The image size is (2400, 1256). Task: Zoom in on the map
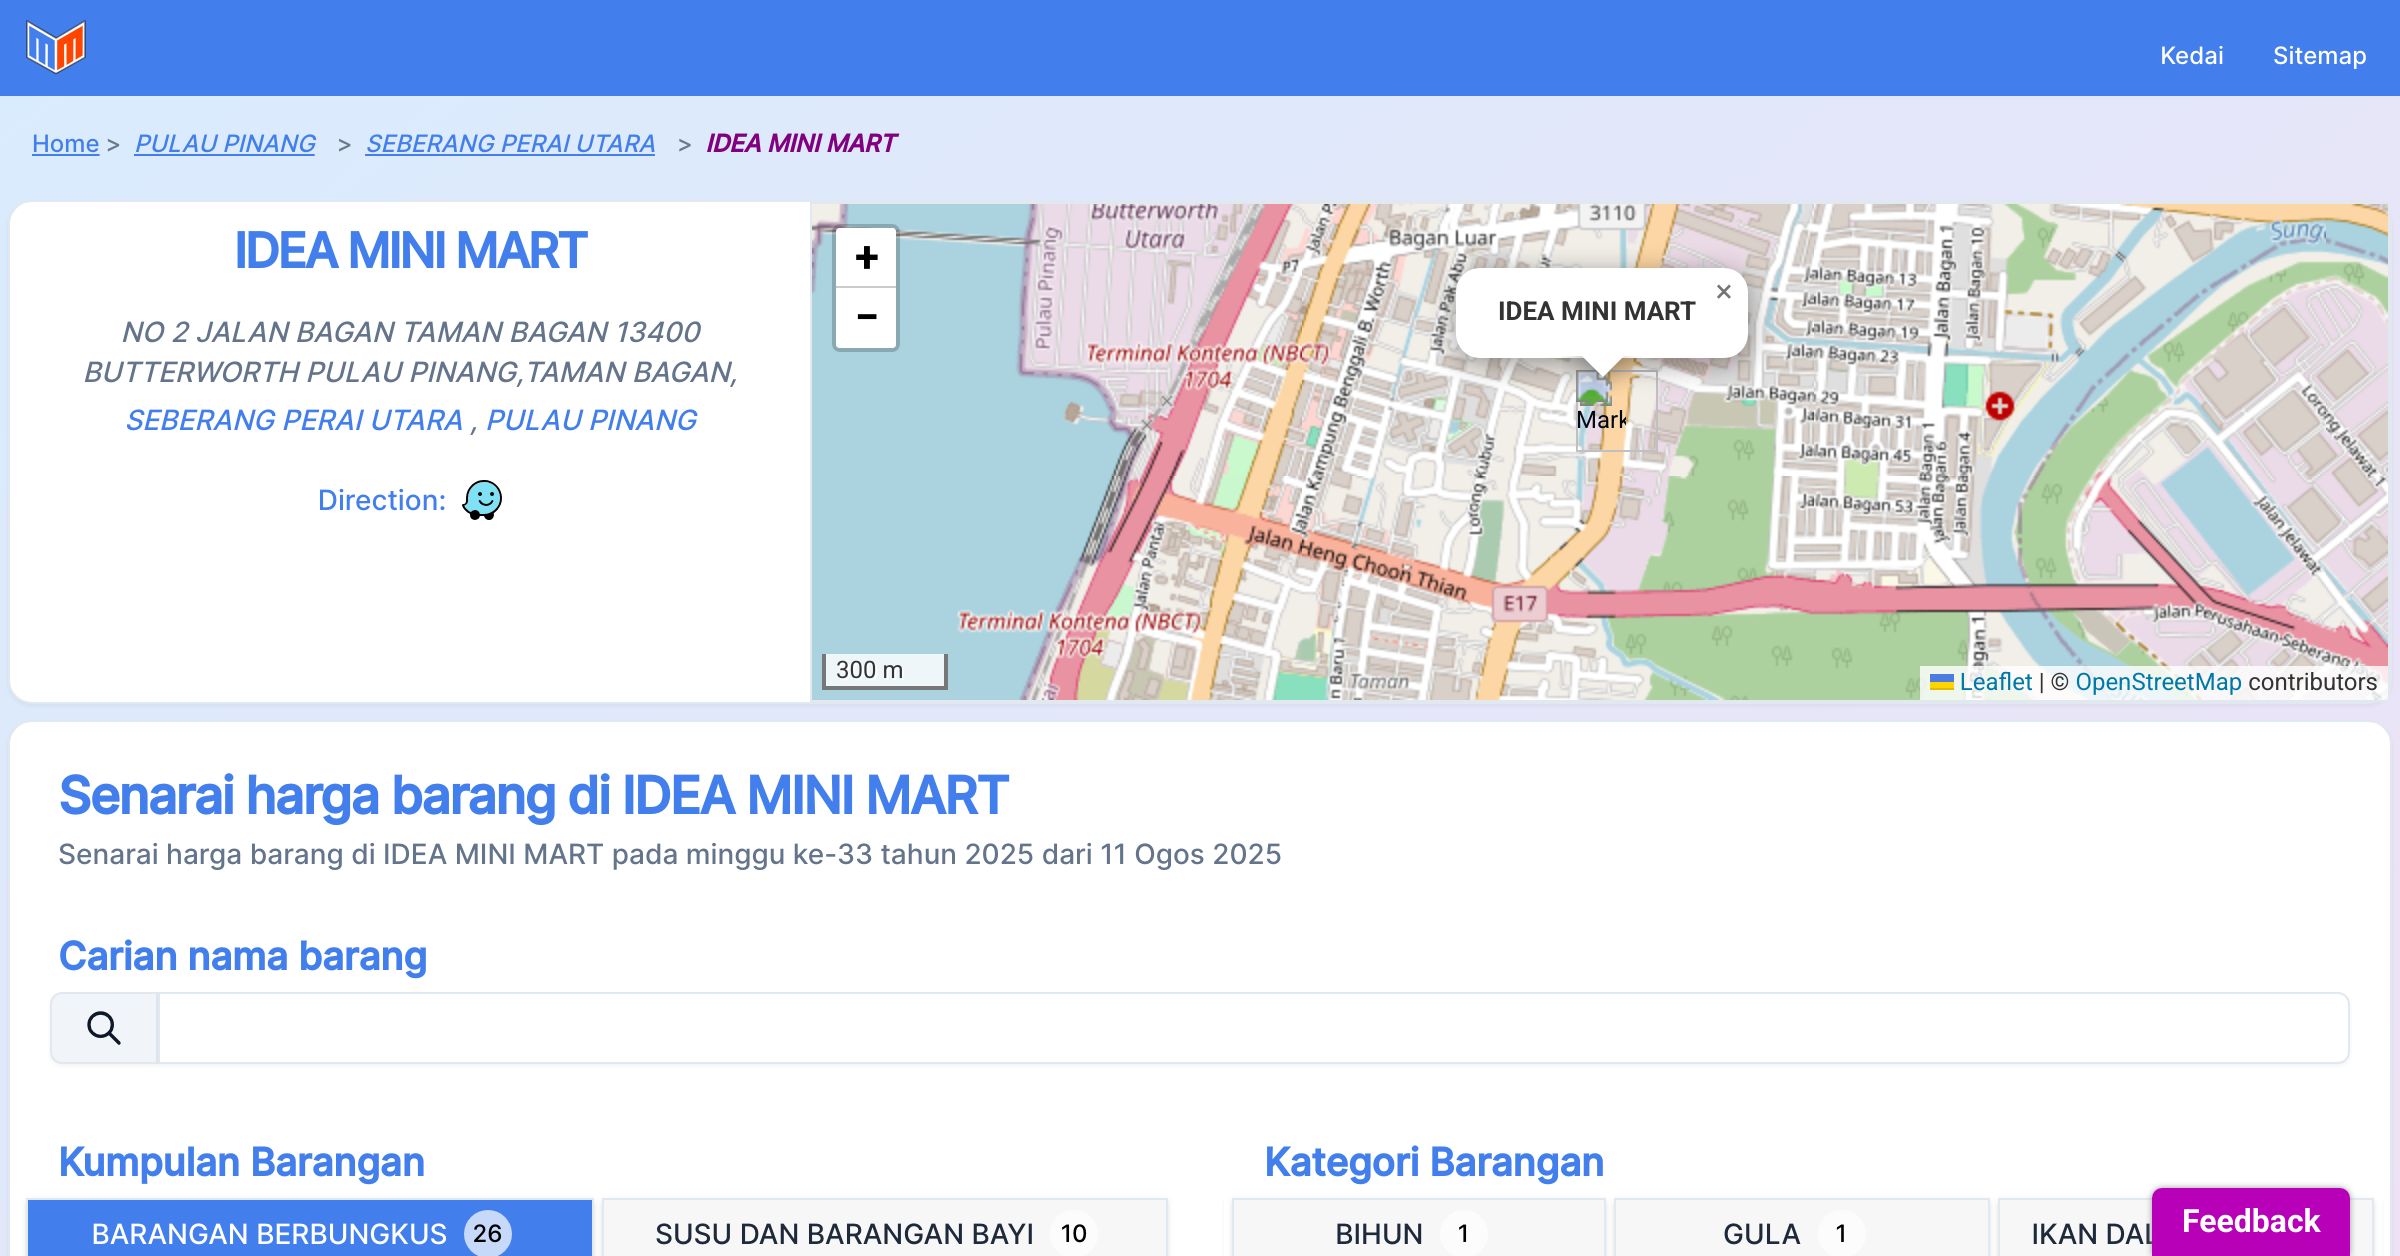[x=866, y=258]
